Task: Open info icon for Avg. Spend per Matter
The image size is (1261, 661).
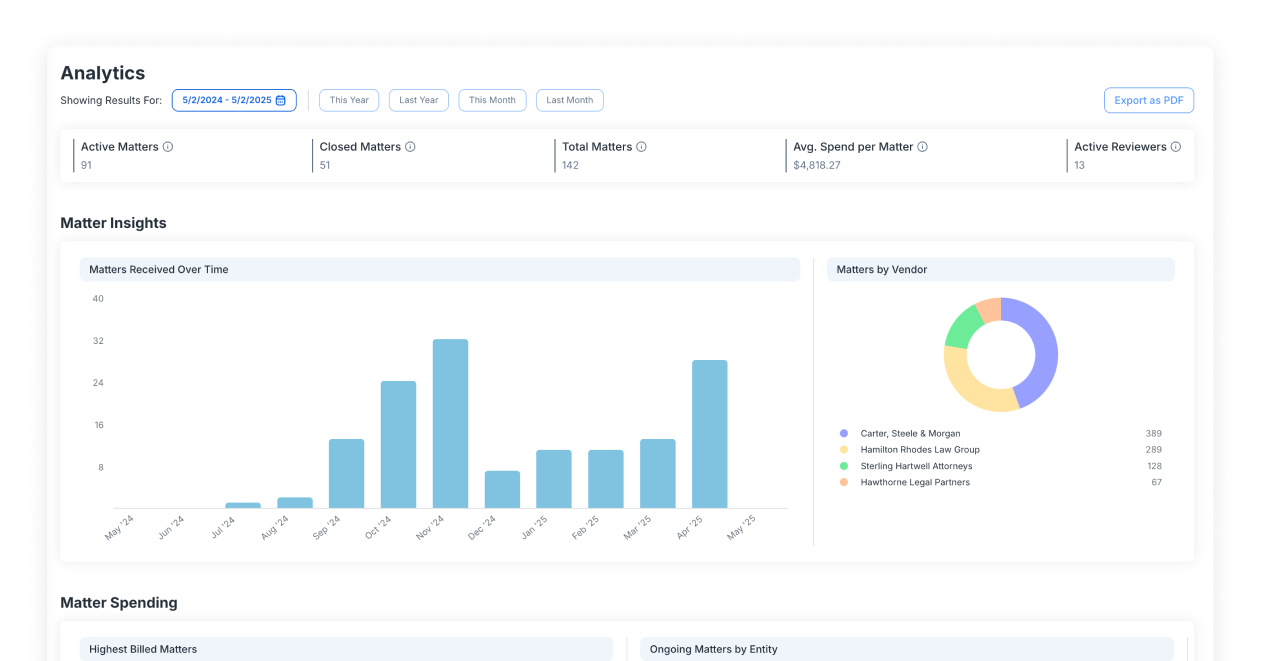Action: 922,147
